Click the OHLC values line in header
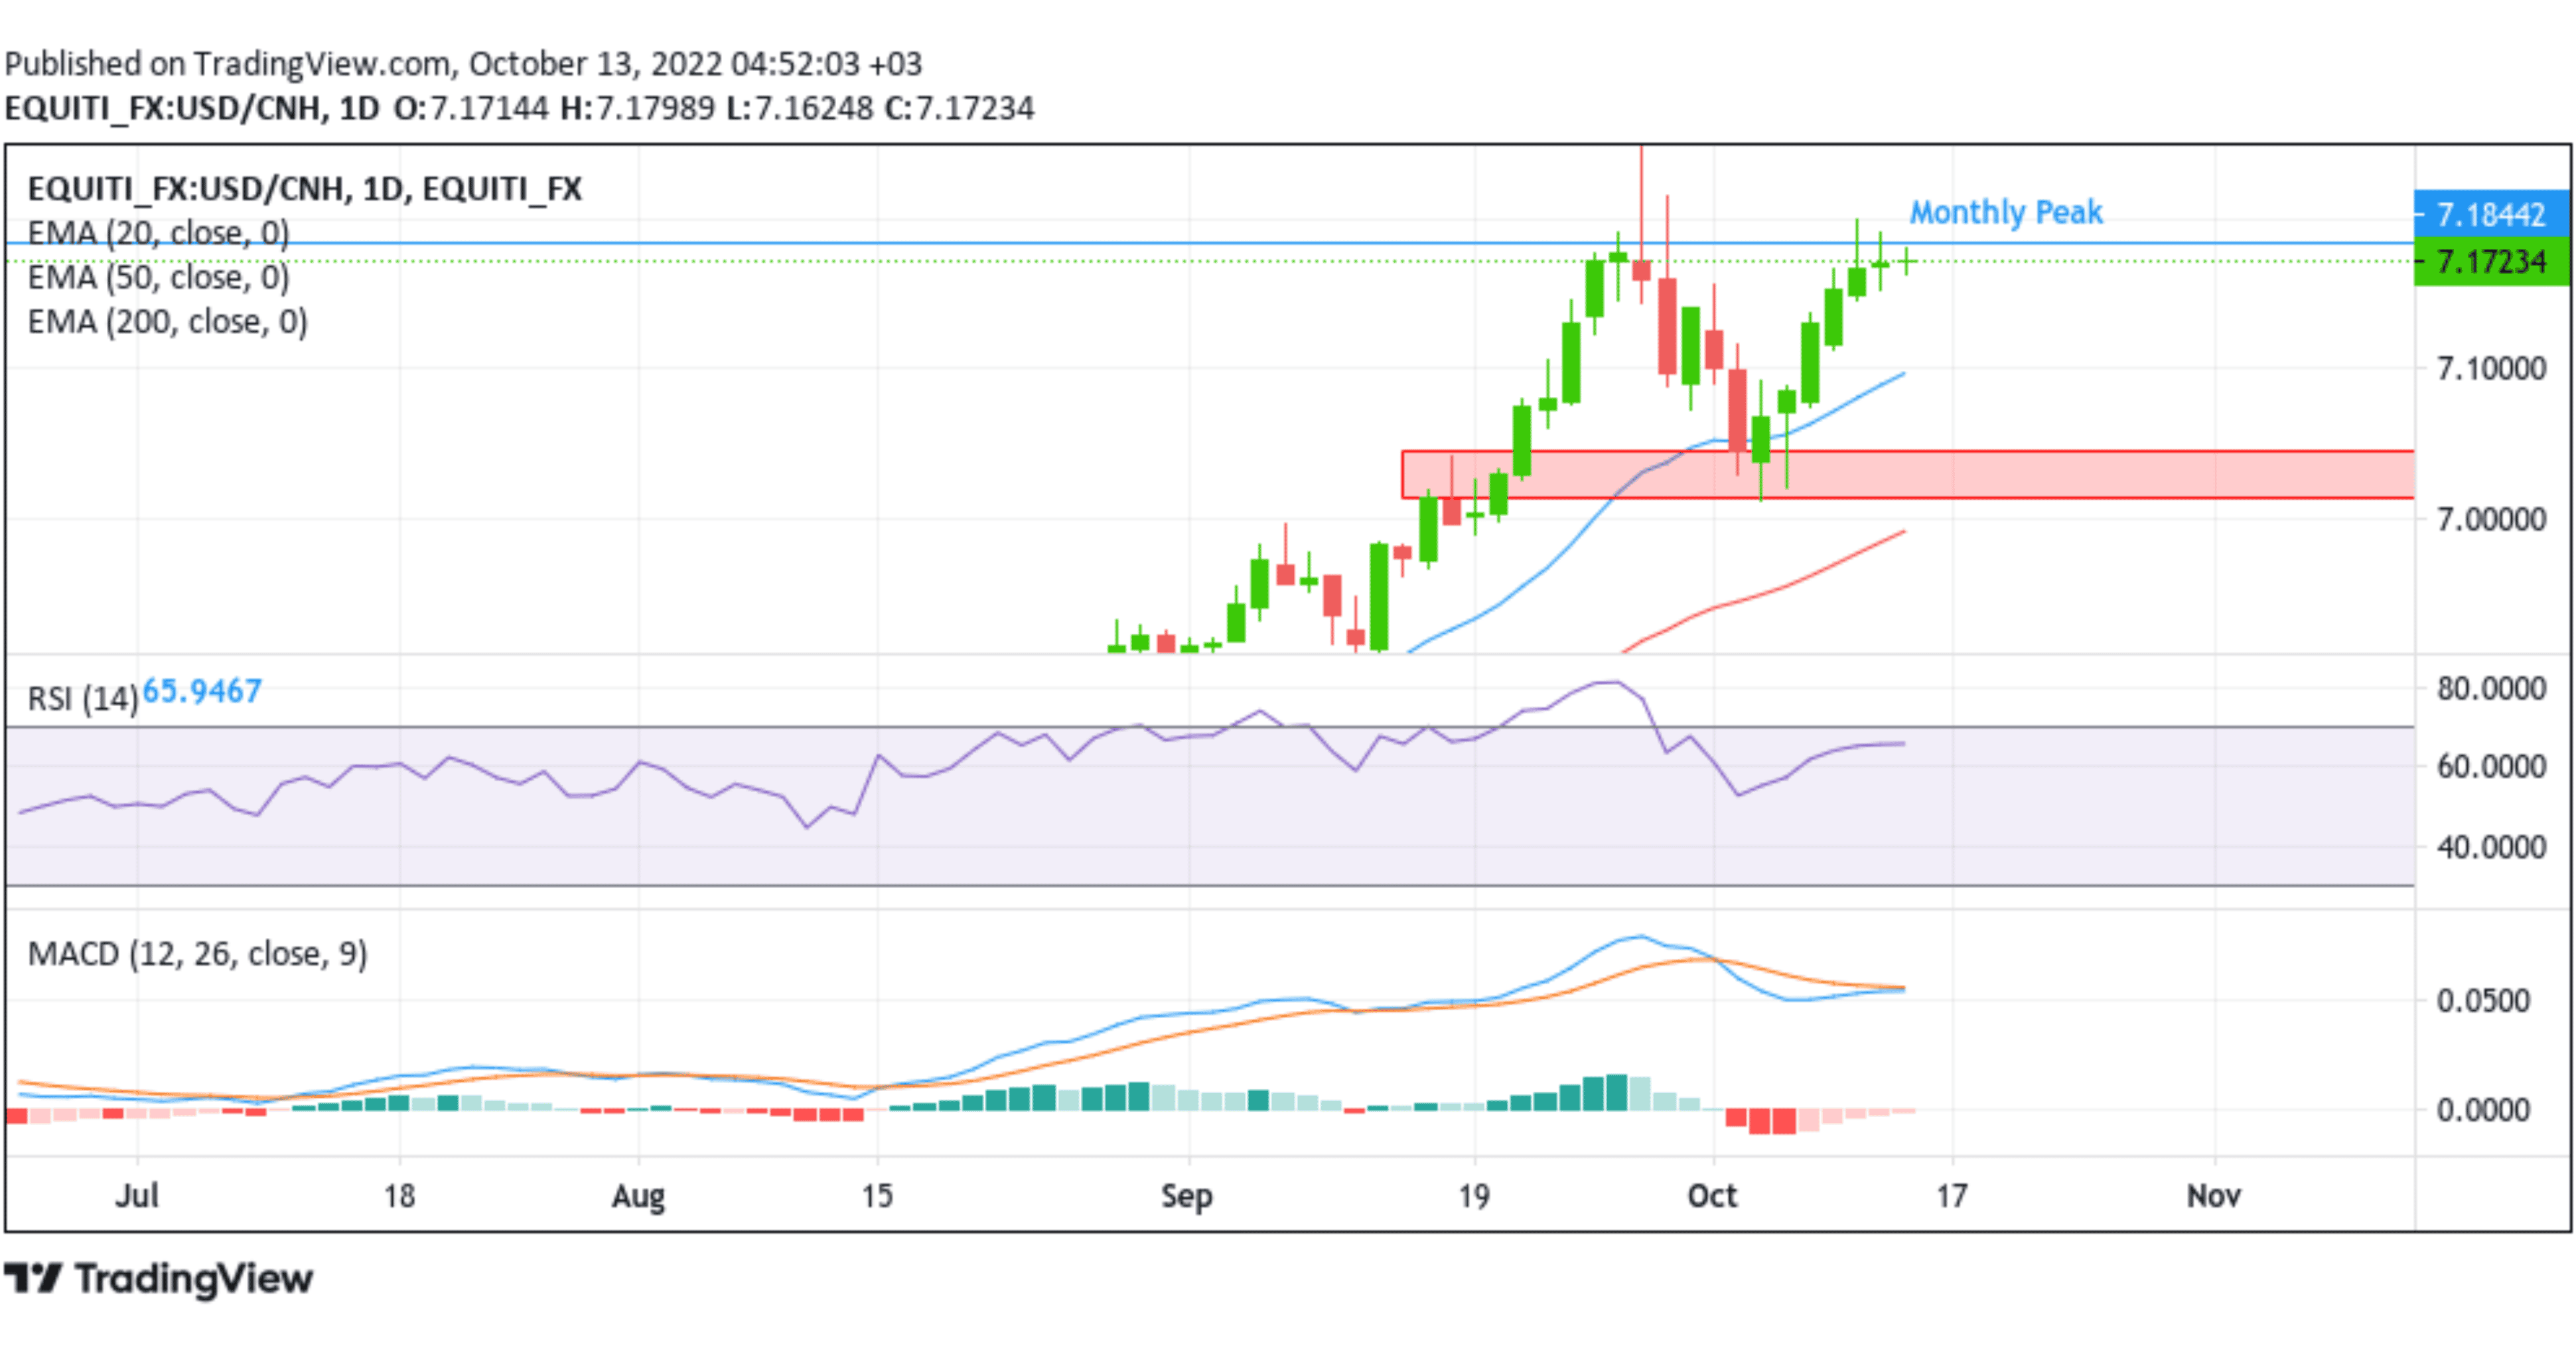This screenshot has height=1354, width=2576. [x=714, y=108]
